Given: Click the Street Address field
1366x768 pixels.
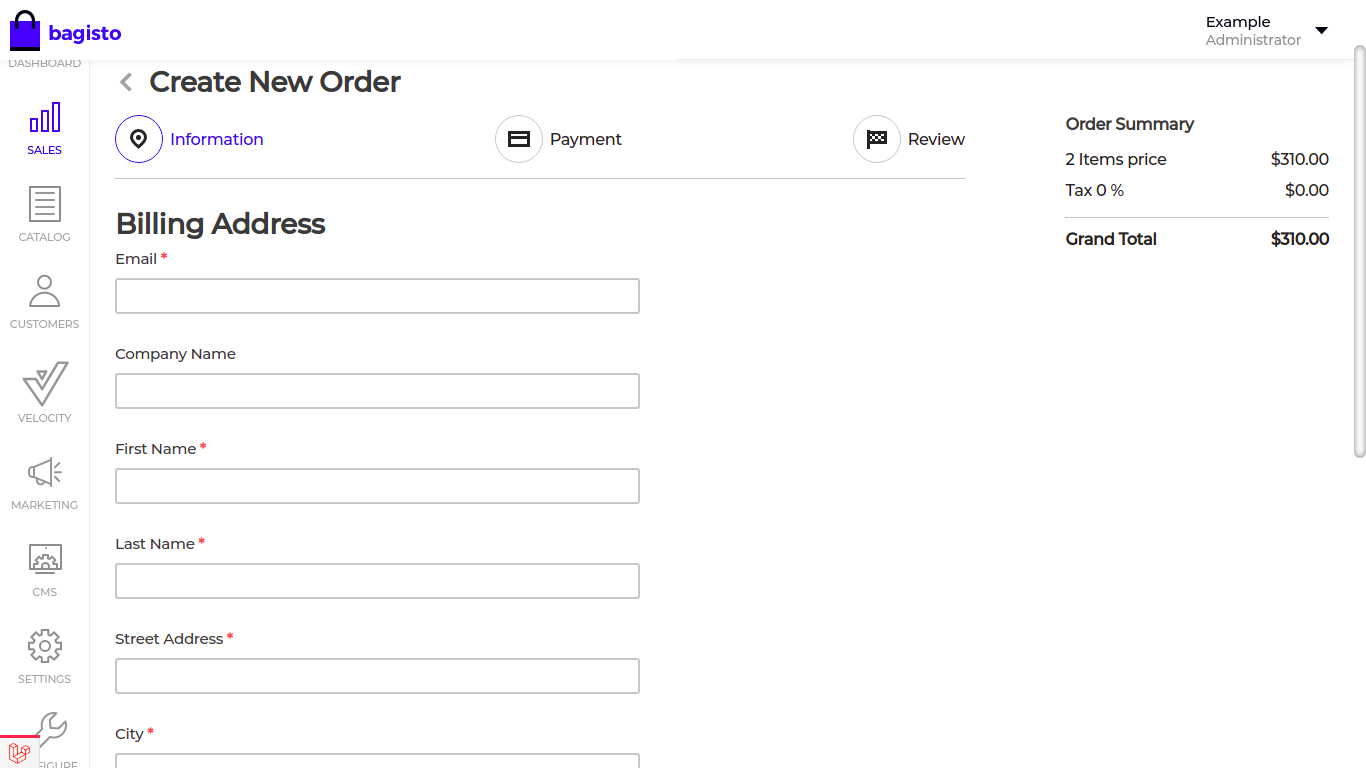Looking at the screenshot, I should [x=377, y=676].
